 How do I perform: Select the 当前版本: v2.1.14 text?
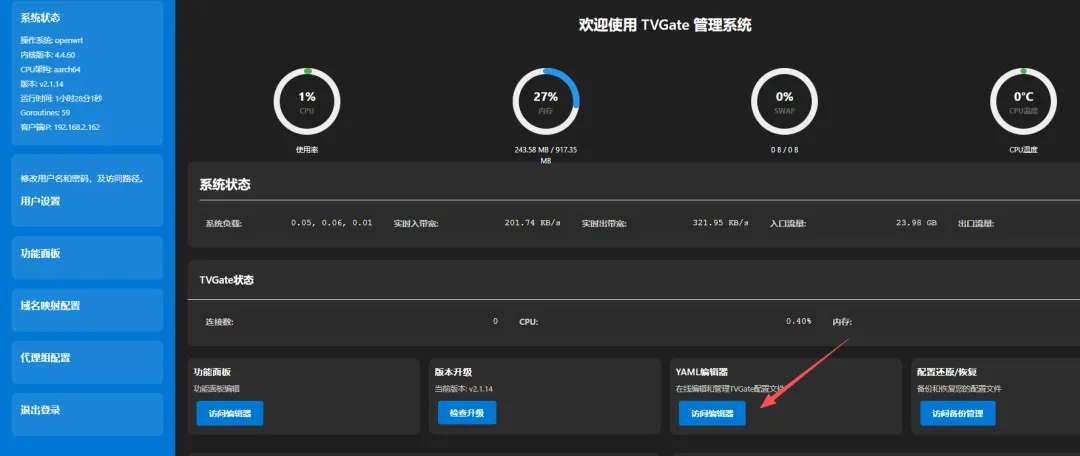point(464,388)
